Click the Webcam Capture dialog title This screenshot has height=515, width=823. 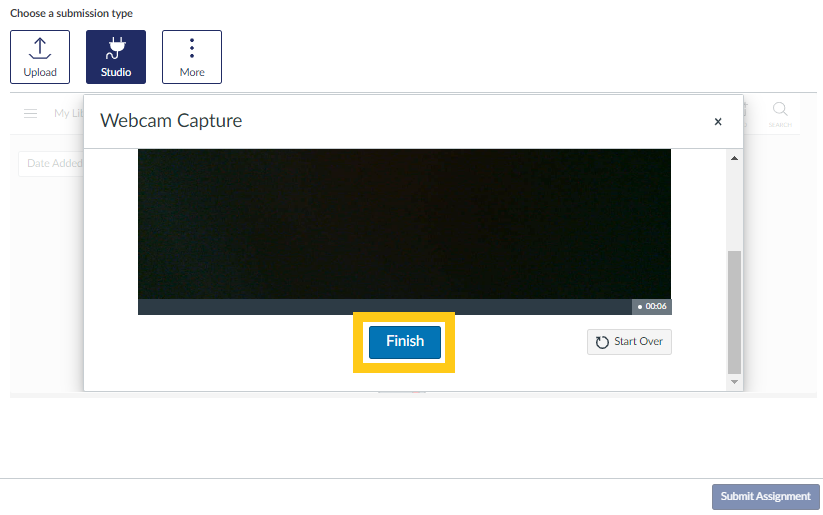[171, 121]
